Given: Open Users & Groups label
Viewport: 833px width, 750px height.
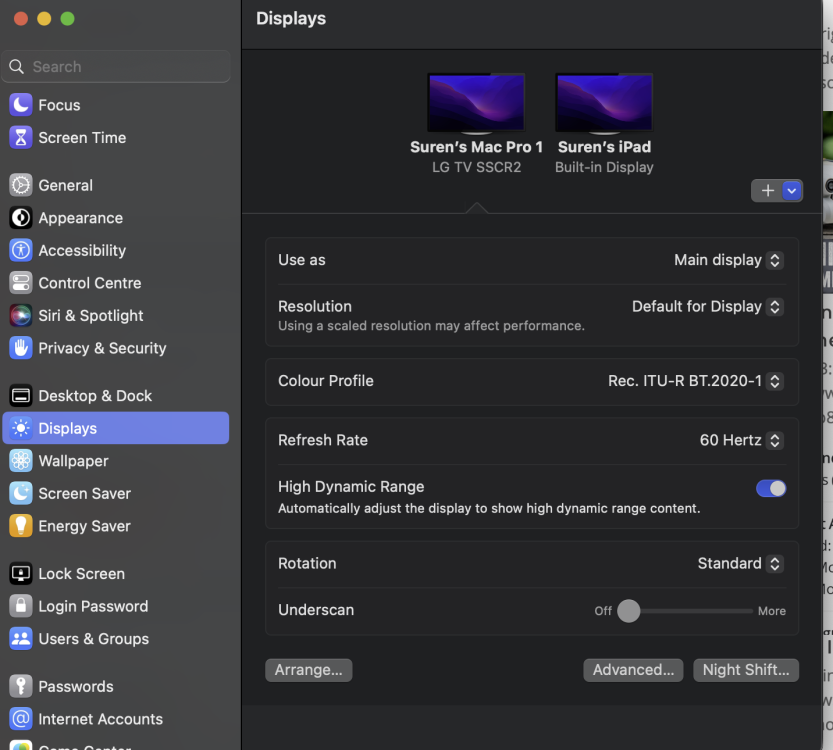Looking at the screenshot, I should click(x=94, y=639).
